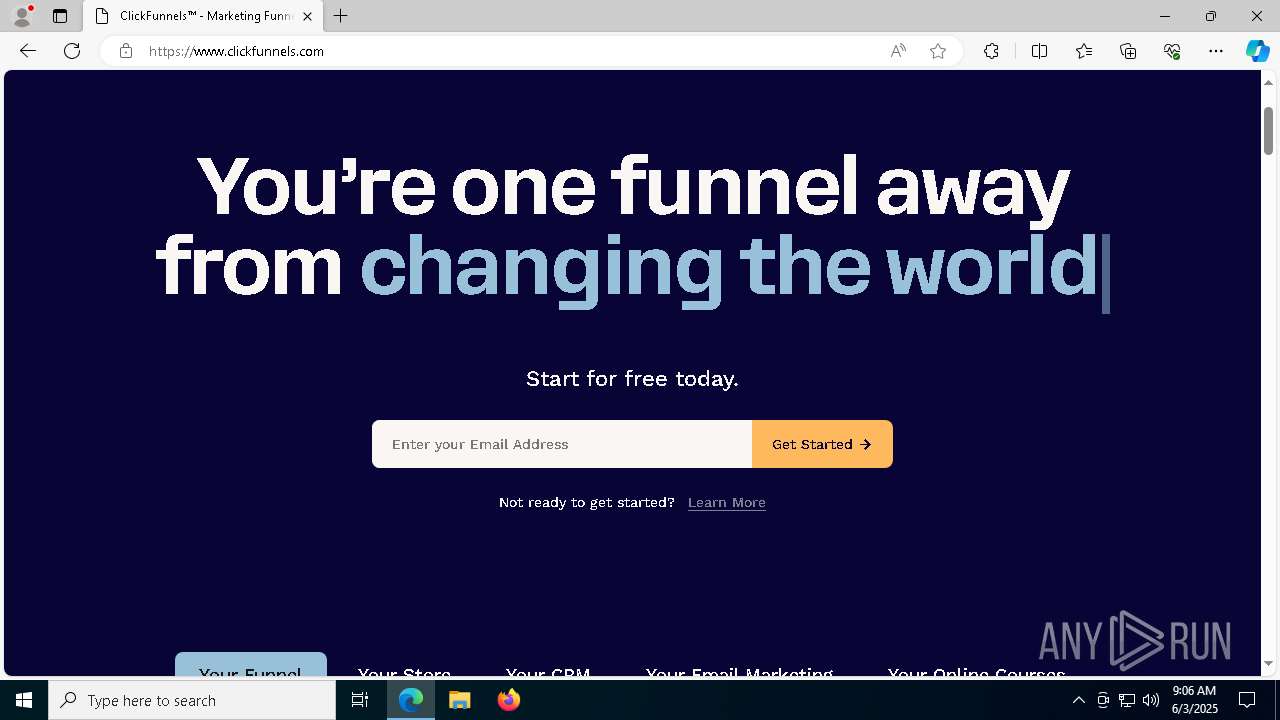Select the ClickFunnels Marketing Funnels tab
This screenshot has width=1280, height=720.
coord(203,16)
